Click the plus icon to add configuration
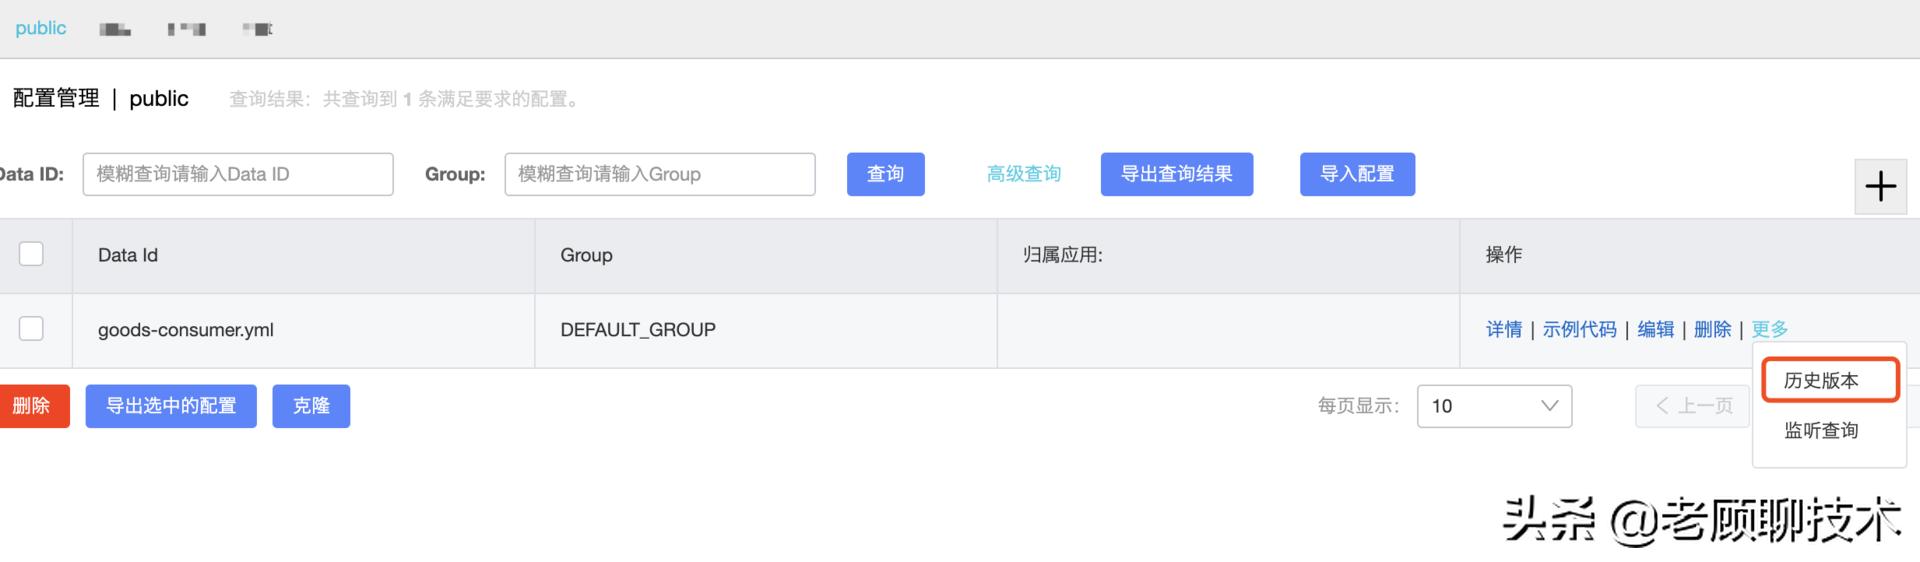The width and height of the screenshot is (1920, 562). click(x=1880, y=186)
